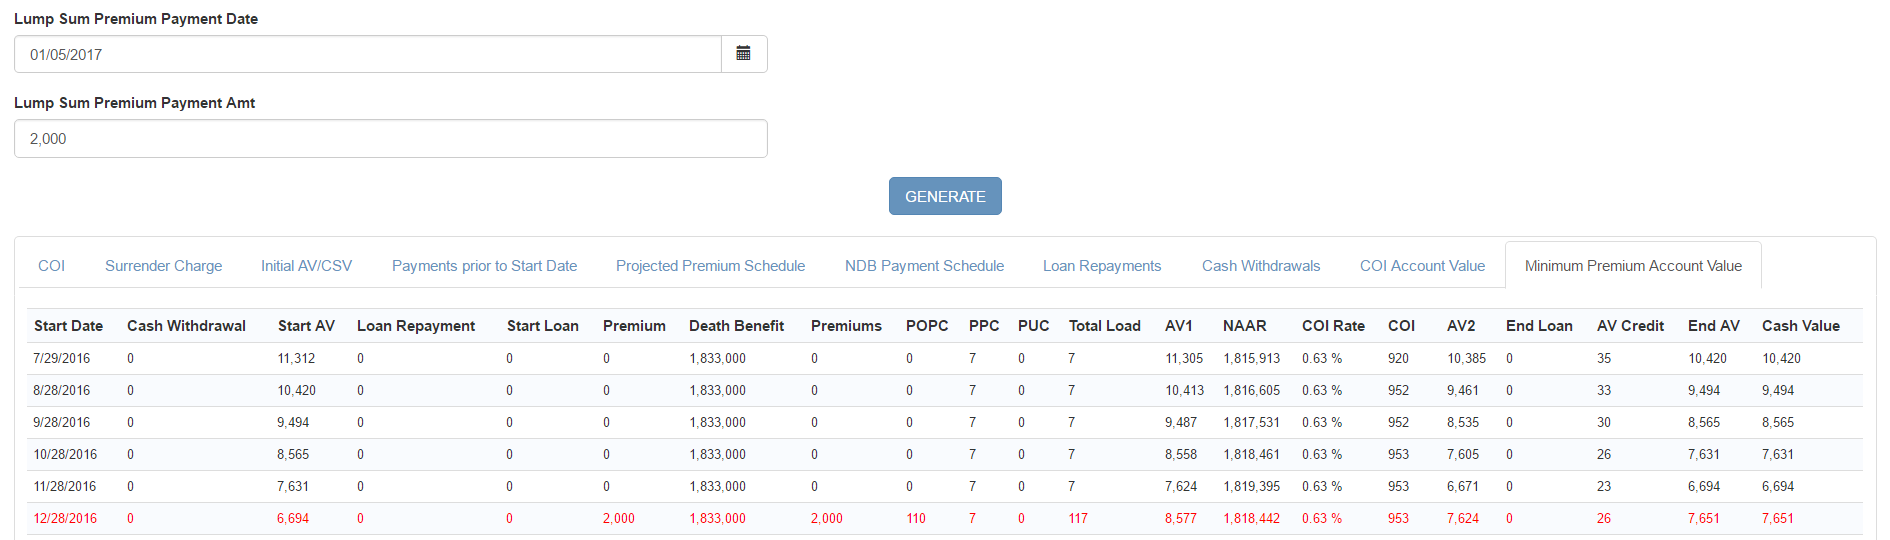The width and height of the screenshot is (1890, 540).
Task: Select the highlighted 12/28/2016 row date
Action: coord(65,519)
